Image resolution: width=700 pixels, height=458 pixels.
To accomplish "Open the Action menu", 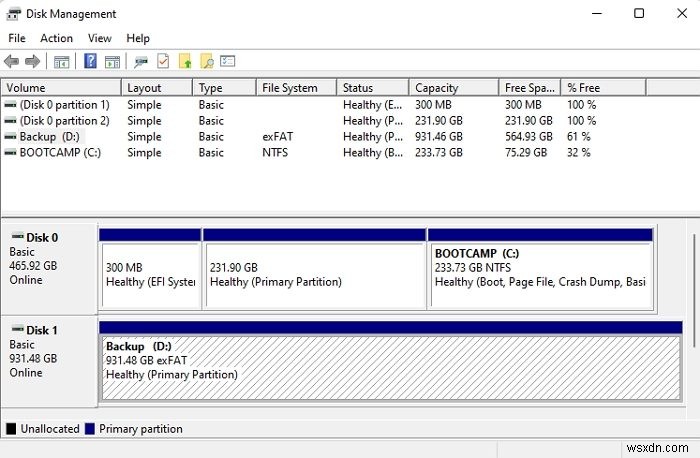I will (x=56, y=38).
